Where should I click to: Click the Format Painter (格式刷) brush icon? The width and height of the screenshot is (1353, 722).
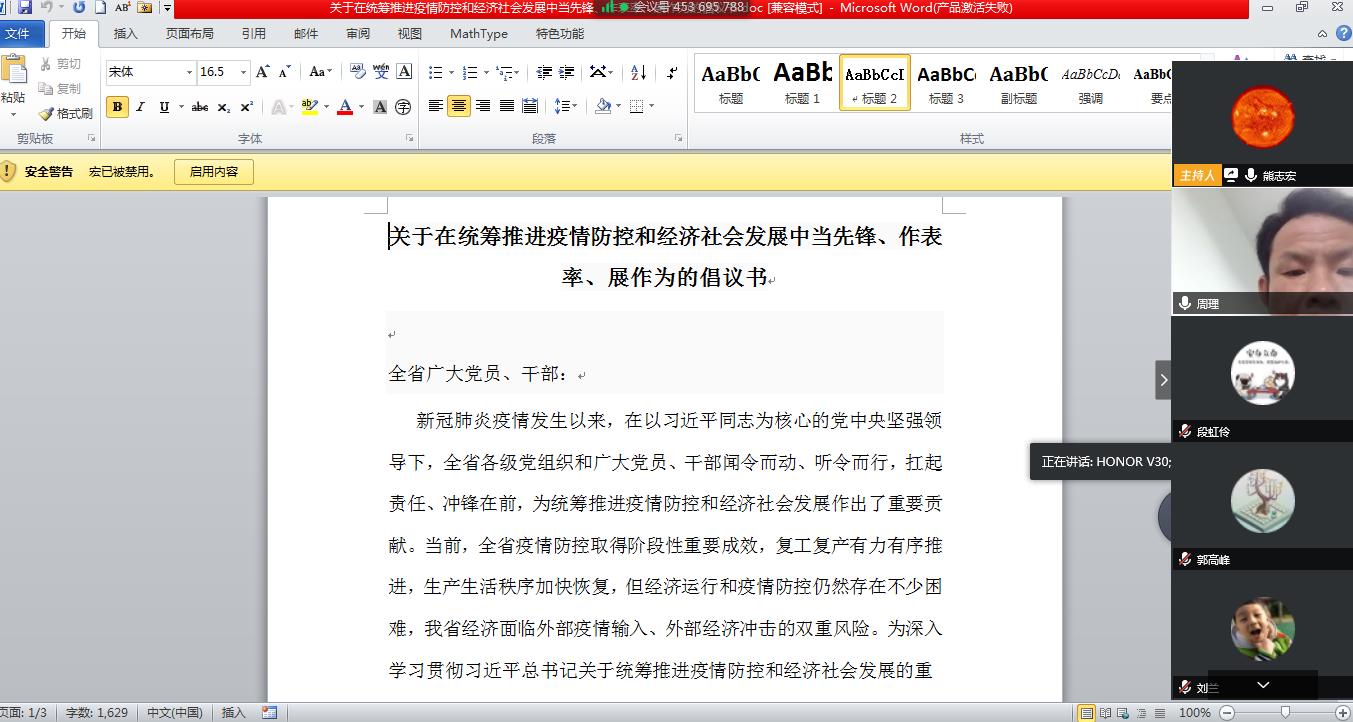46,114
